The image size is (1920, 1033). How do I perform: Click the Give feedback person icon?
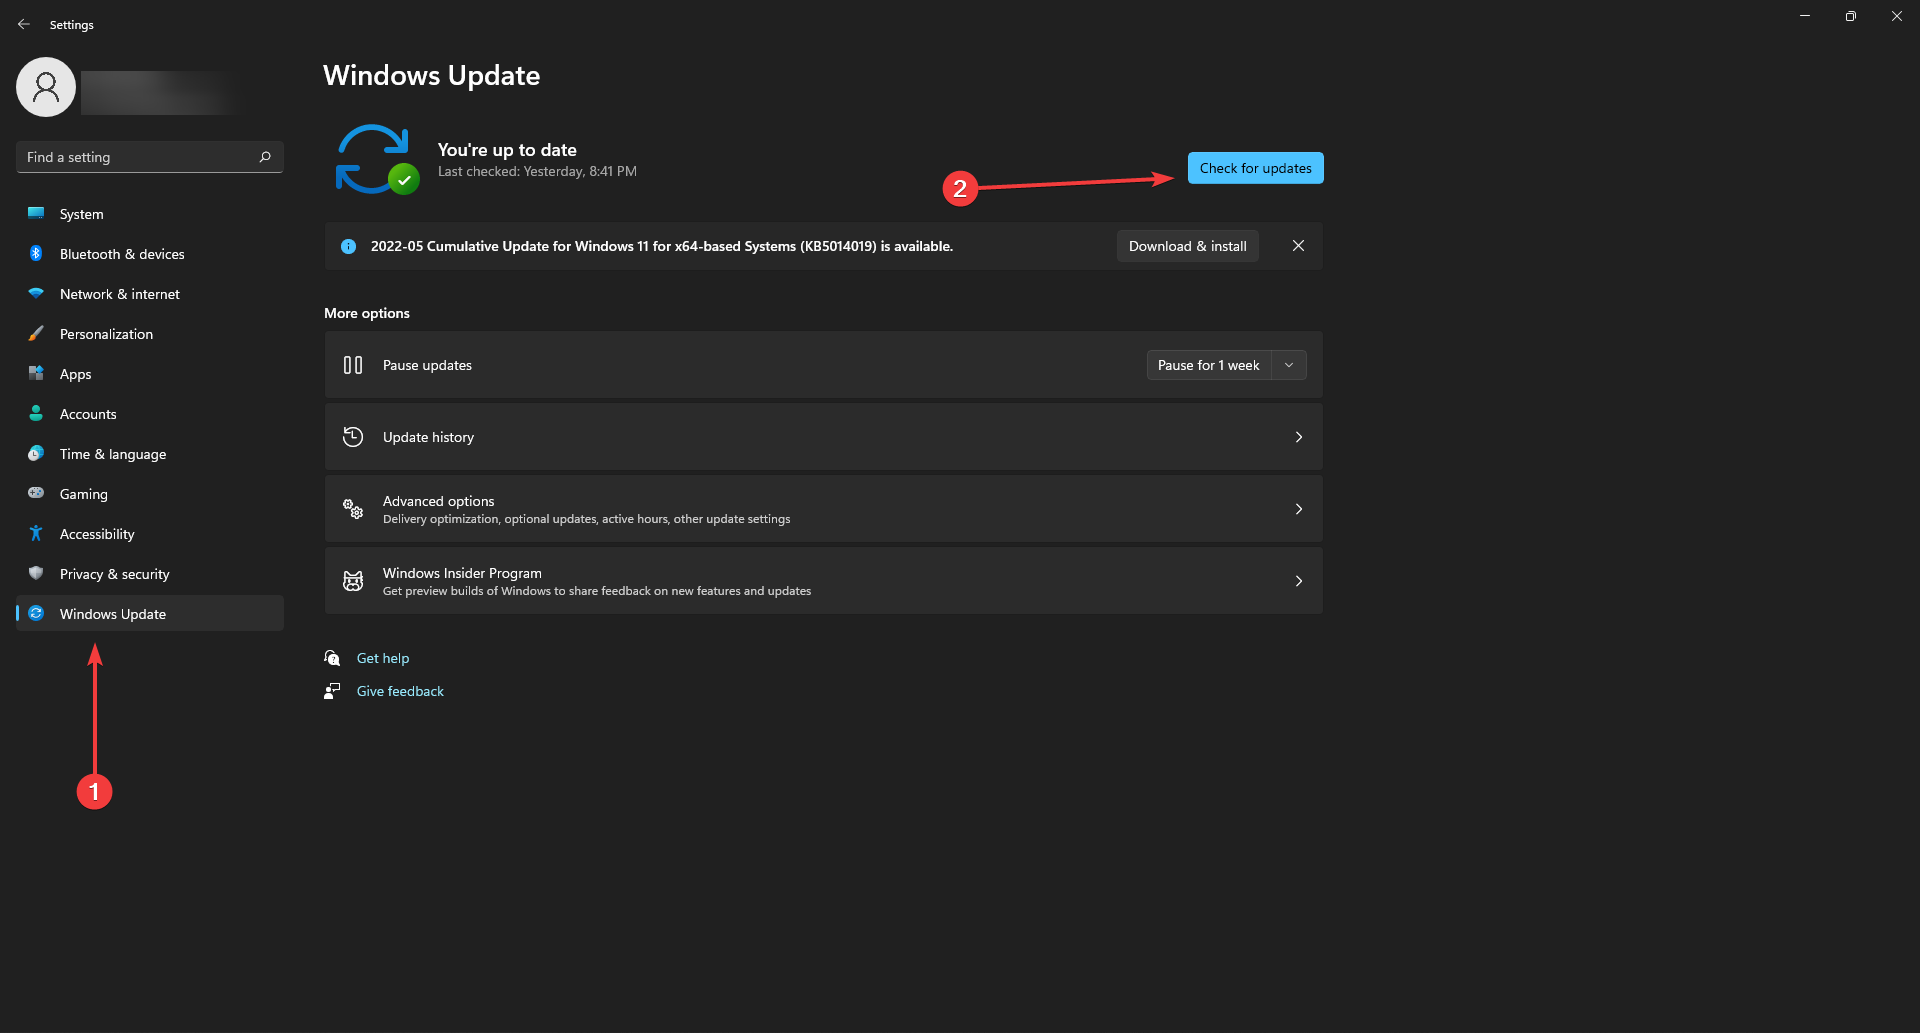[x=332, y=691]
